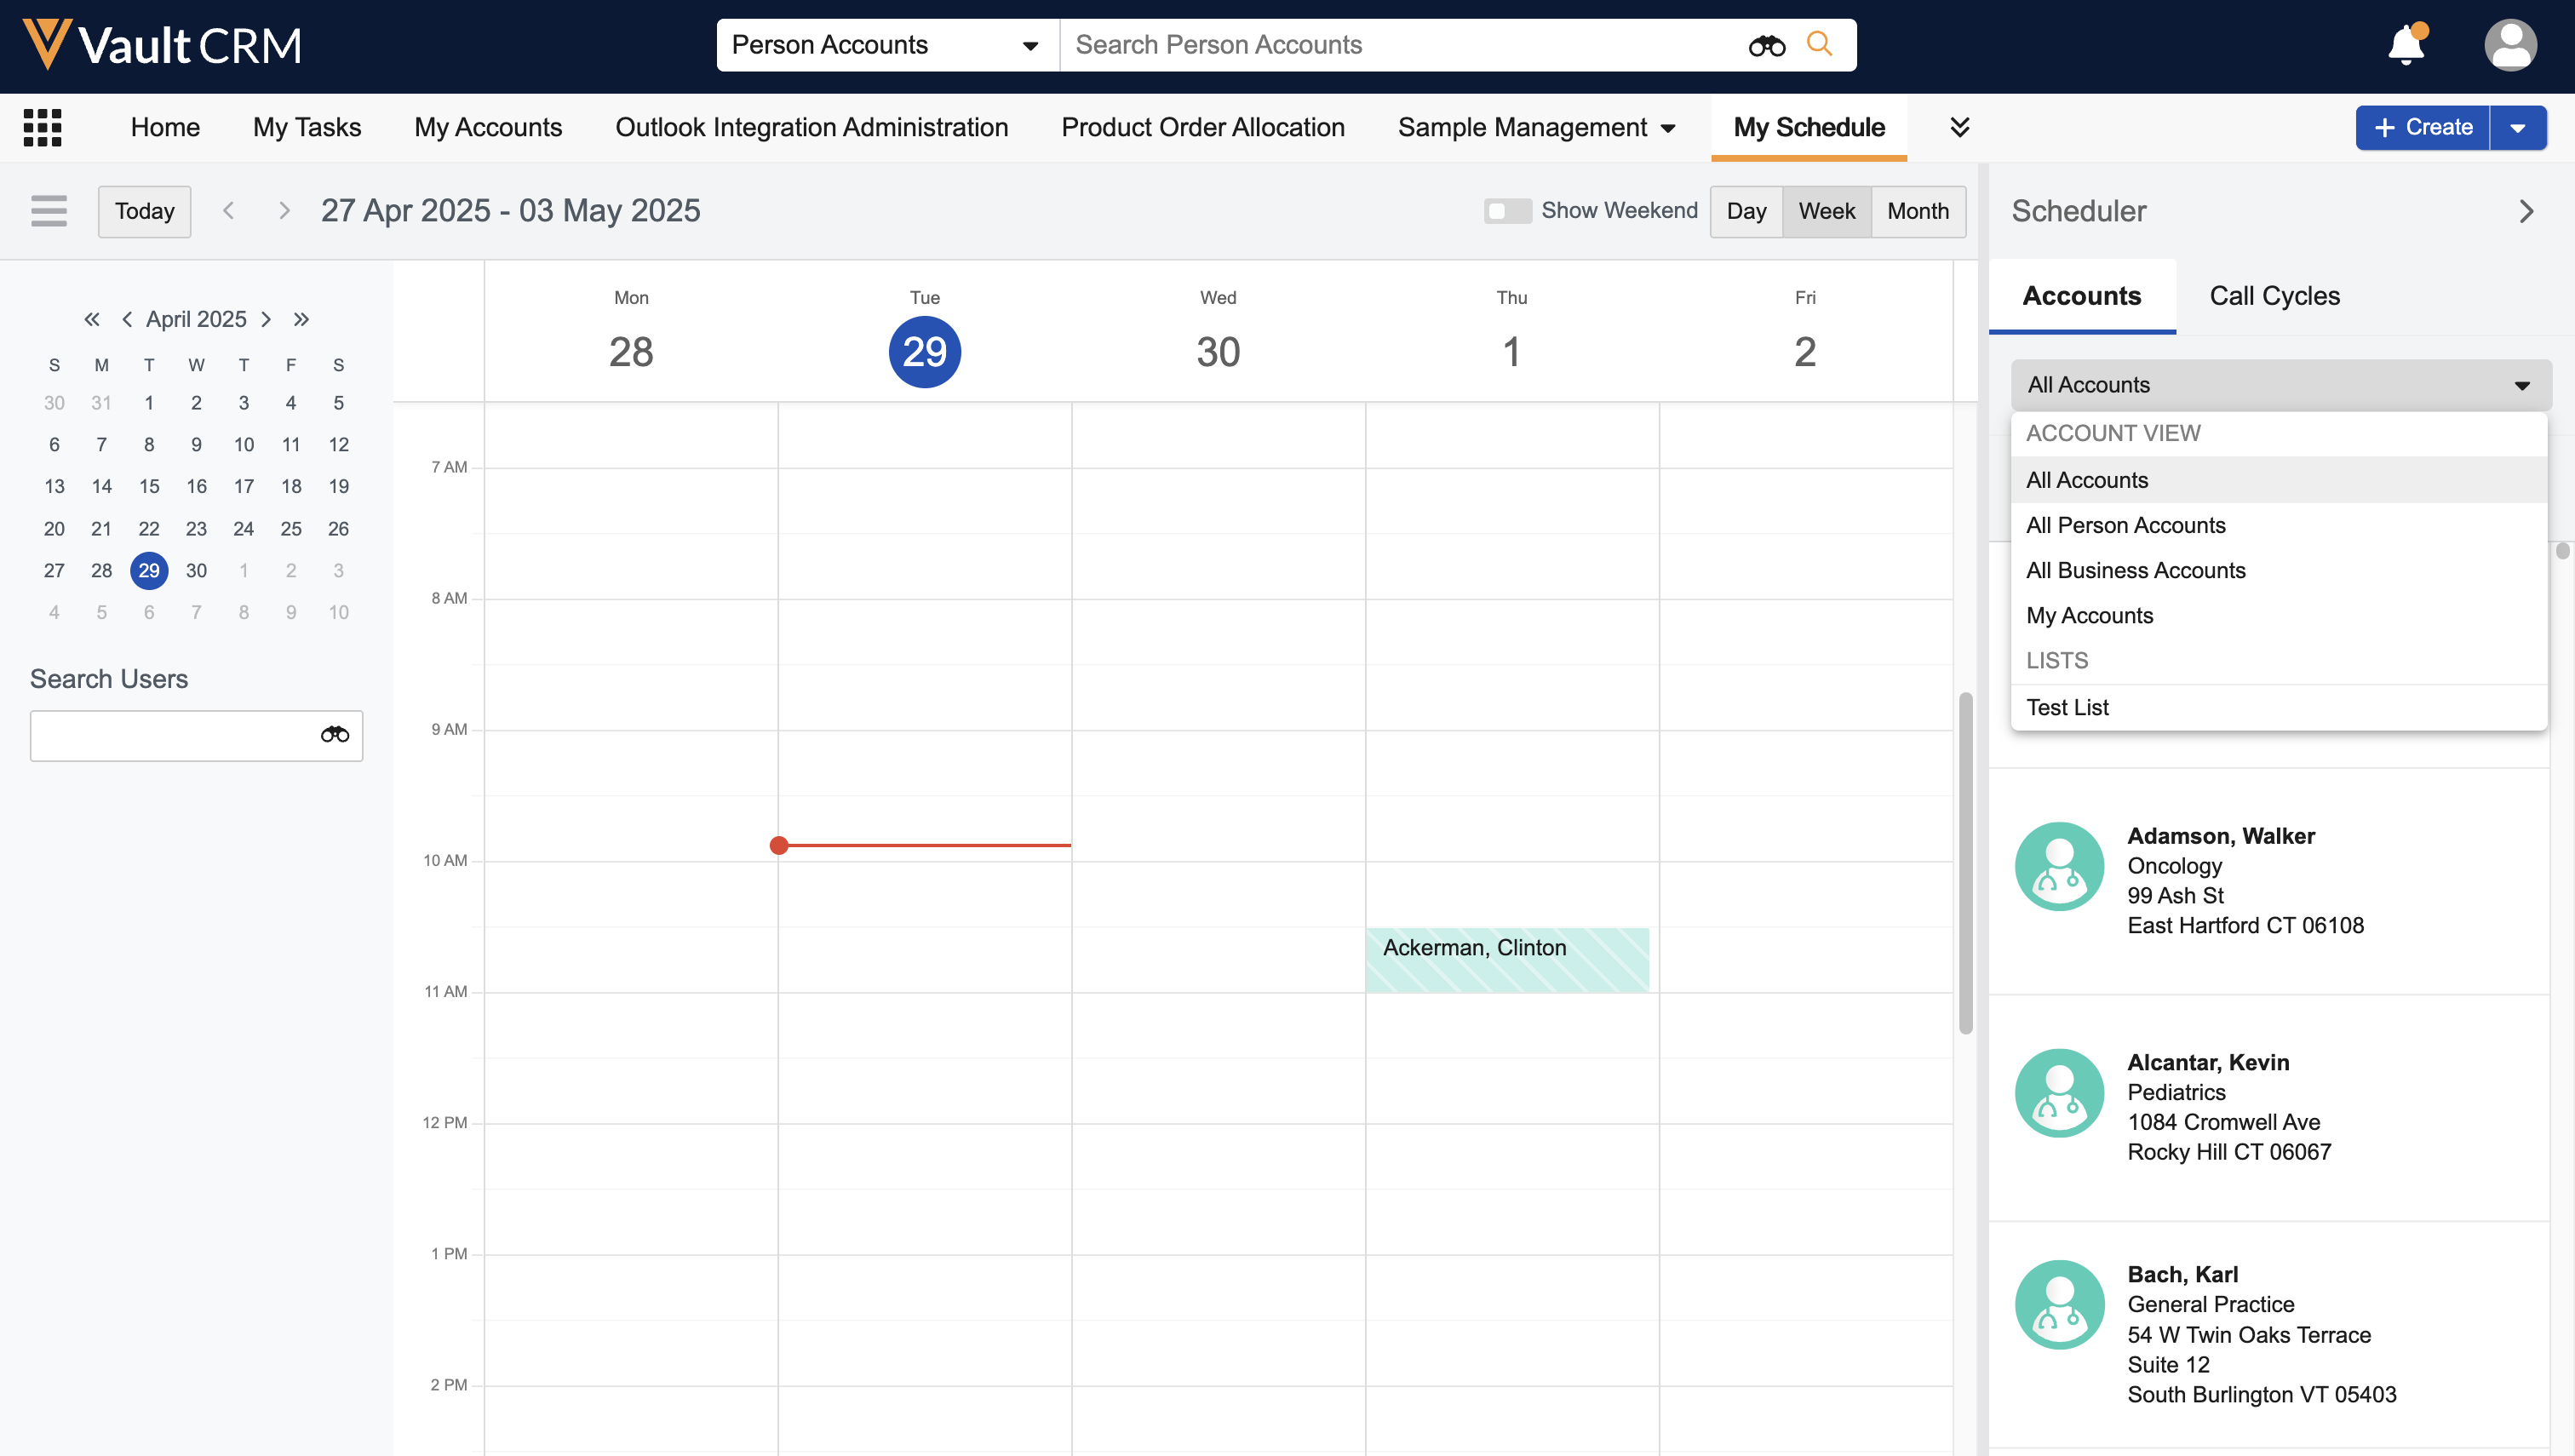This screenshot has width=2575, height=1456.
Task: Collapse the All Accounts view dropdown
Action: (2281, 385)
